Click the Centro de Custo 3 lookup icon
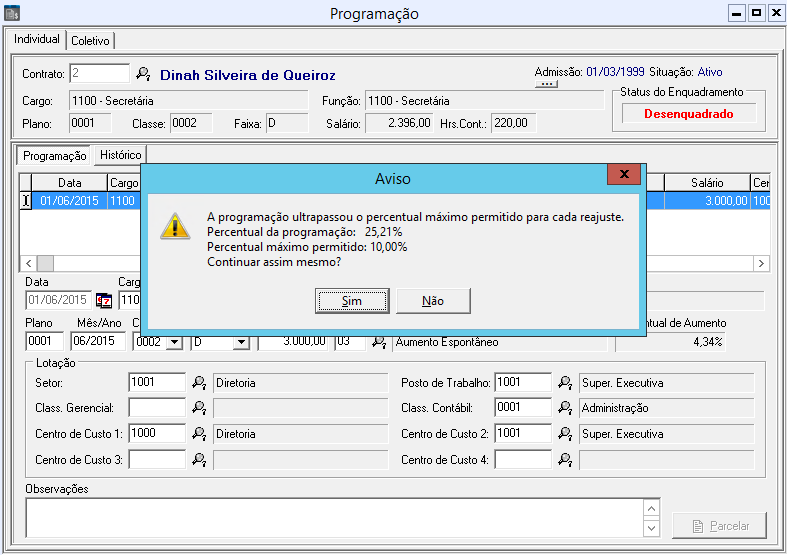This screenshot has width=787, height=555. pyautogui.click(x=199, y=460)
